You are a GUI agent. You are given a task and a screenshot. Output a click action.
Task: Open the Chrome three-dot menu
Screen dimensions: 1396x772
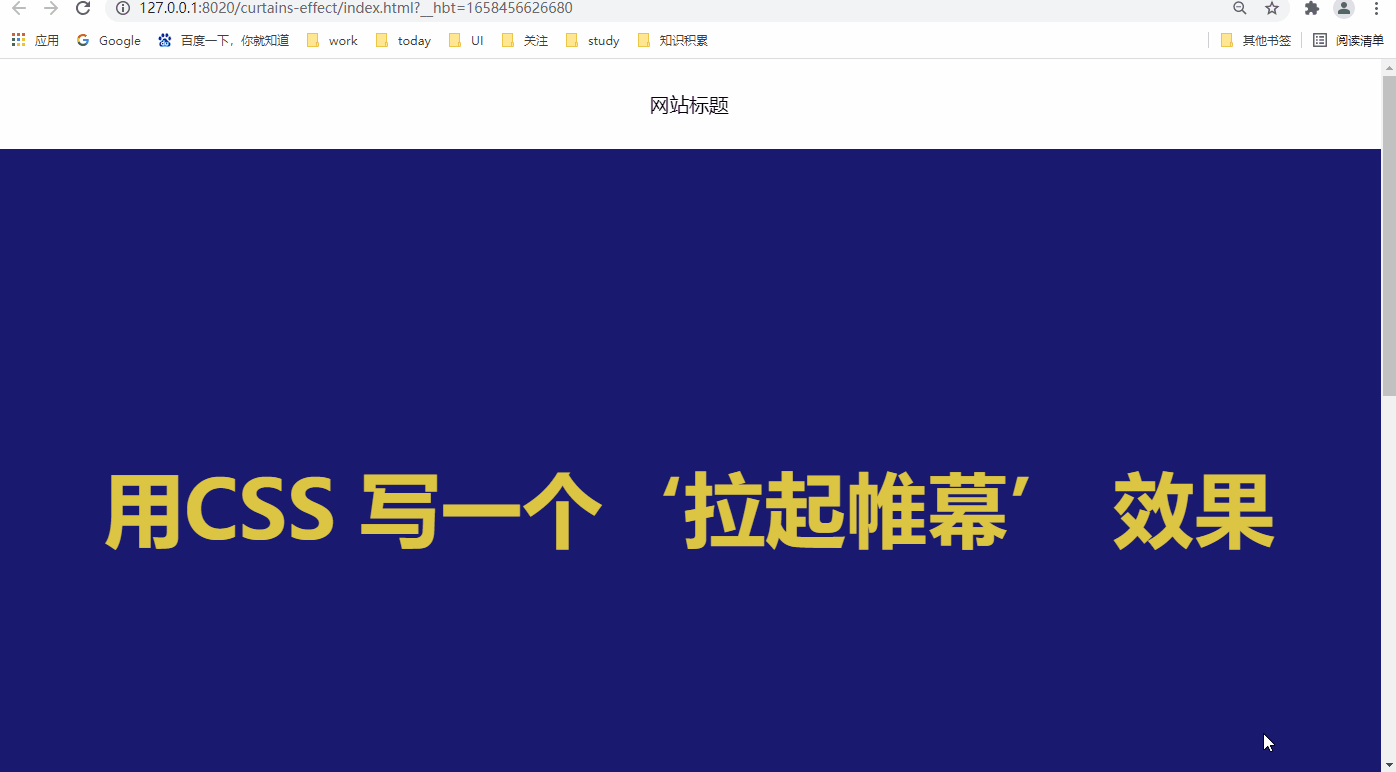point(1376,8)
